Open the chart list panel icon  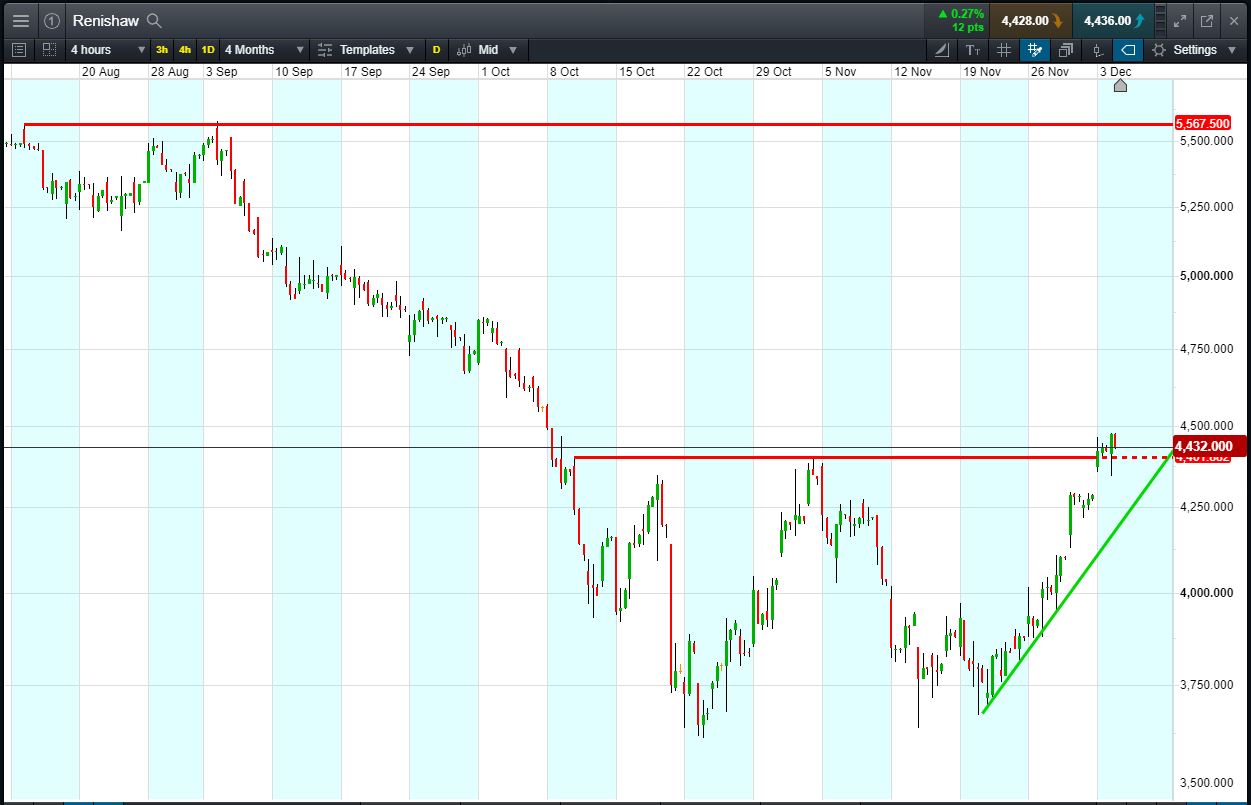pyautogui.click(x=19, y=49)
